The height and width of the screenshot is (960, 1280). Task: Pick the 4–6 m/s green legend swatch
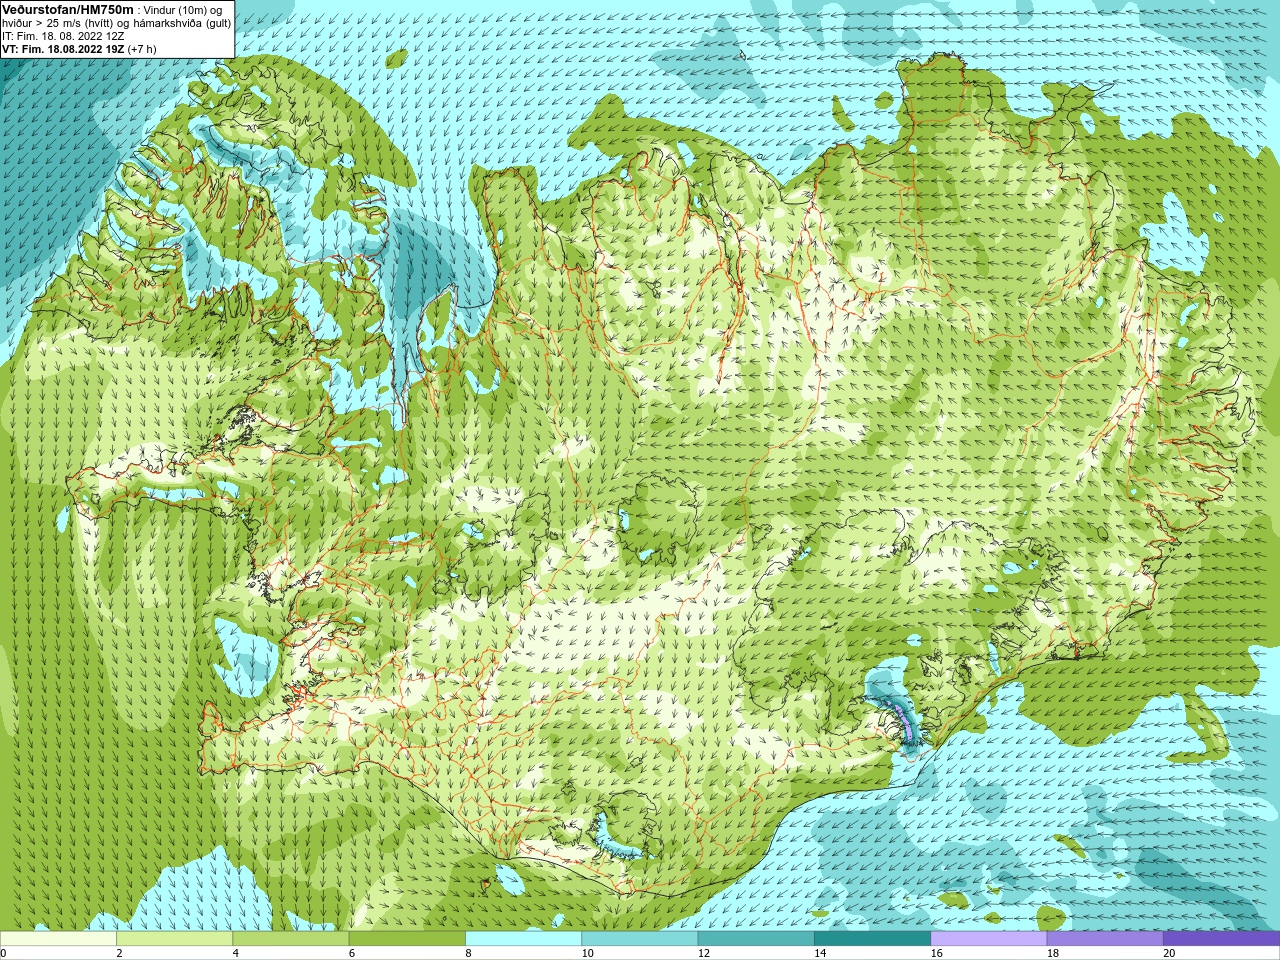tap(290, 938)
